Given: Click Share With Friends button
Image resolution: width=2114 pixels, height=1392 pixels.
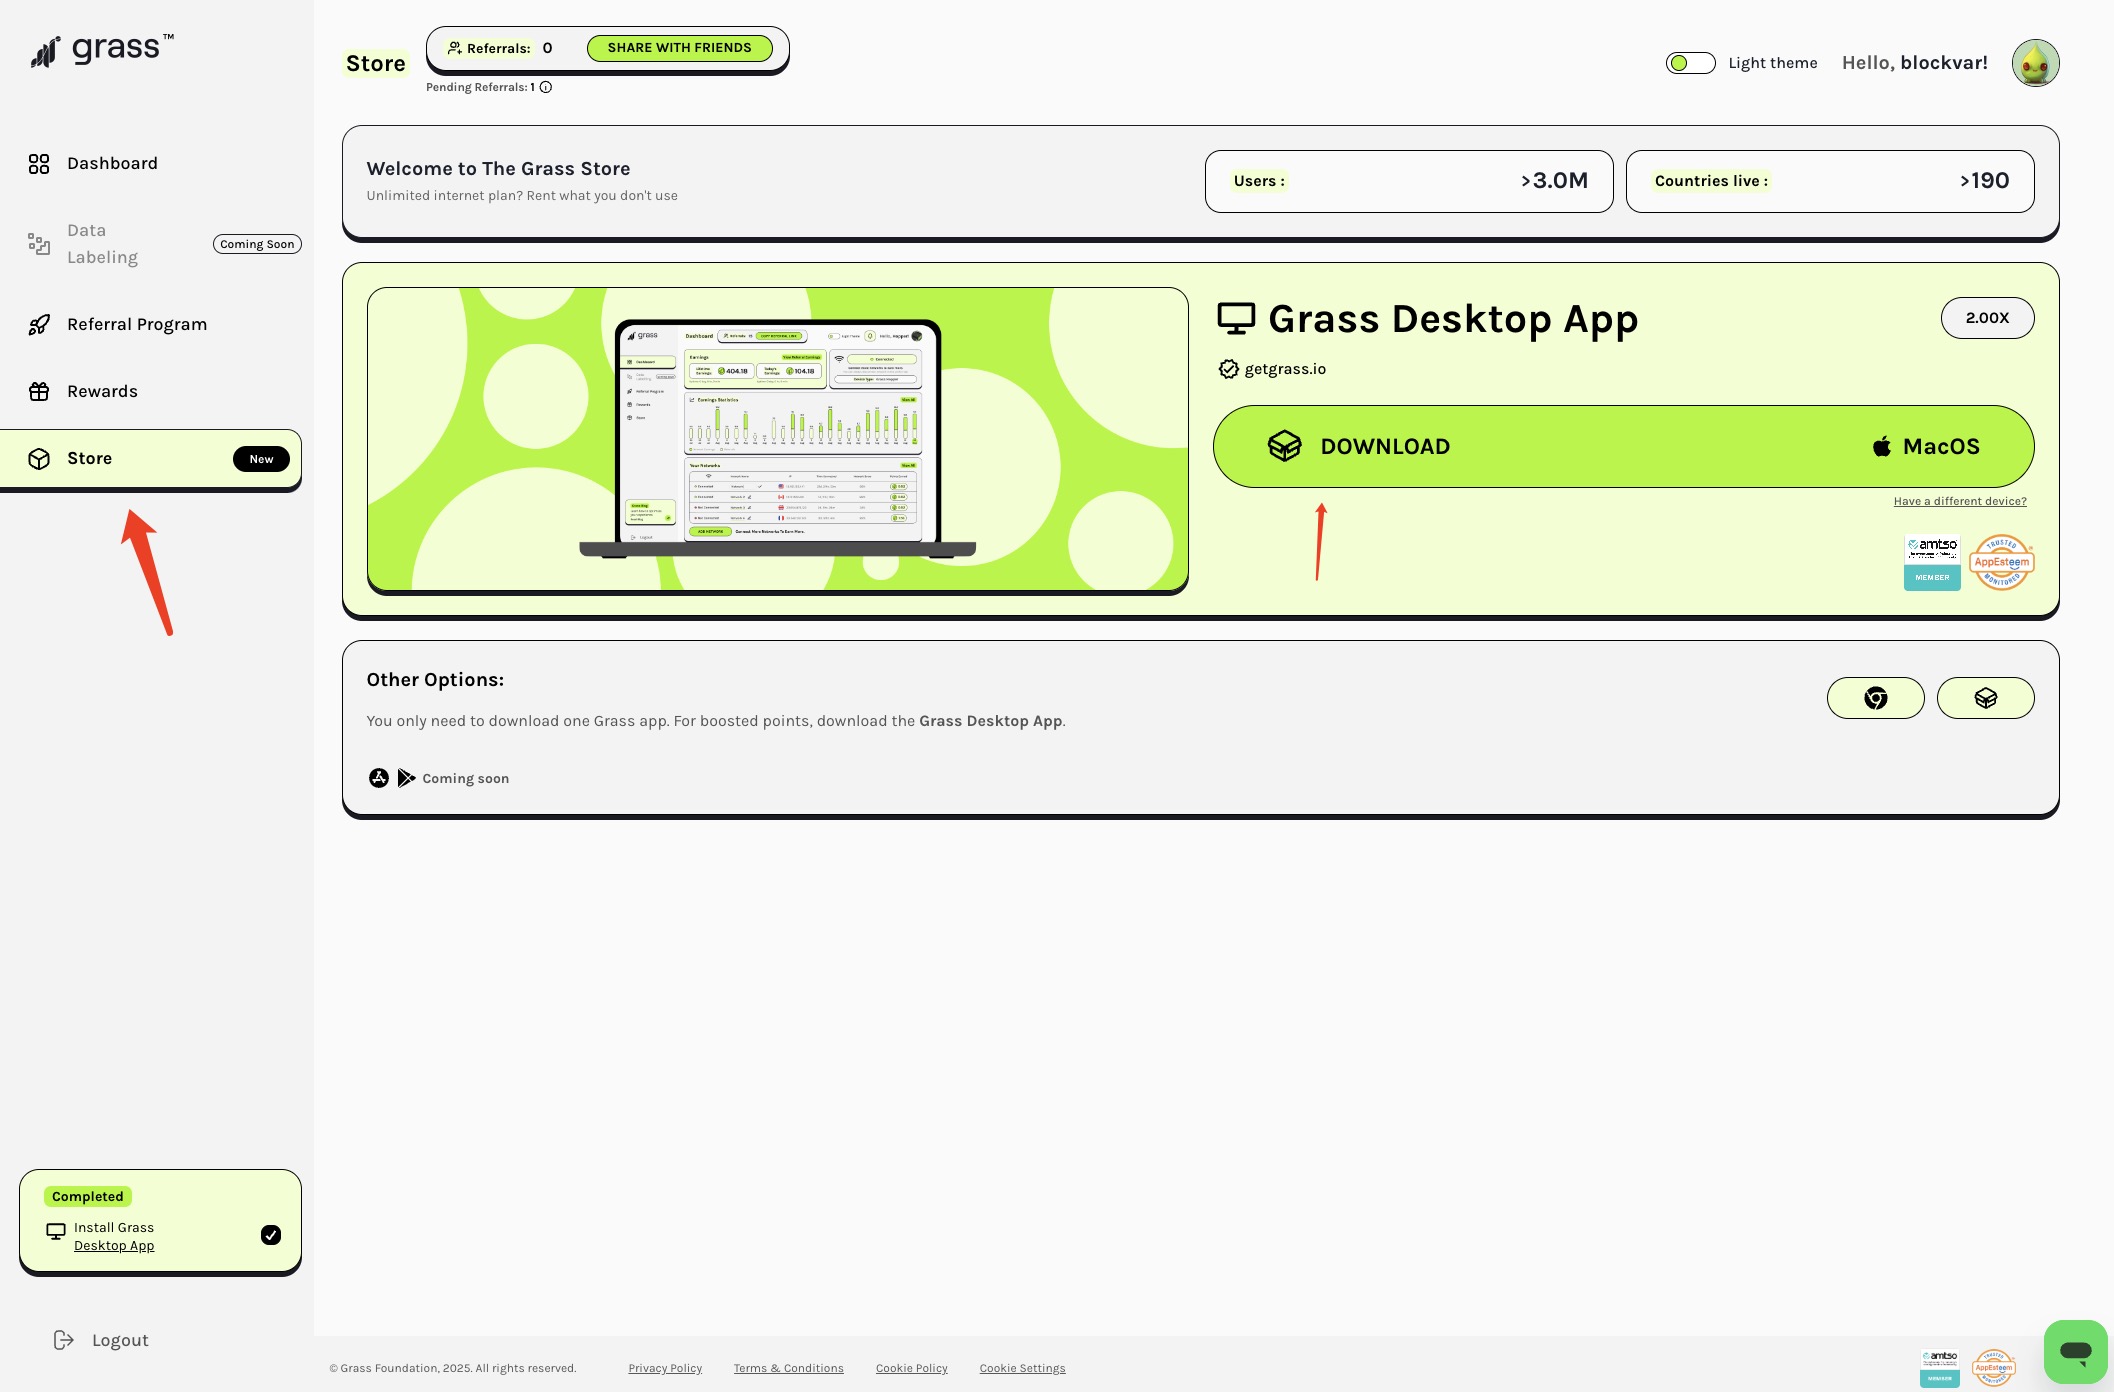Looking at the screenshot, I should click(x=679, y=48).
